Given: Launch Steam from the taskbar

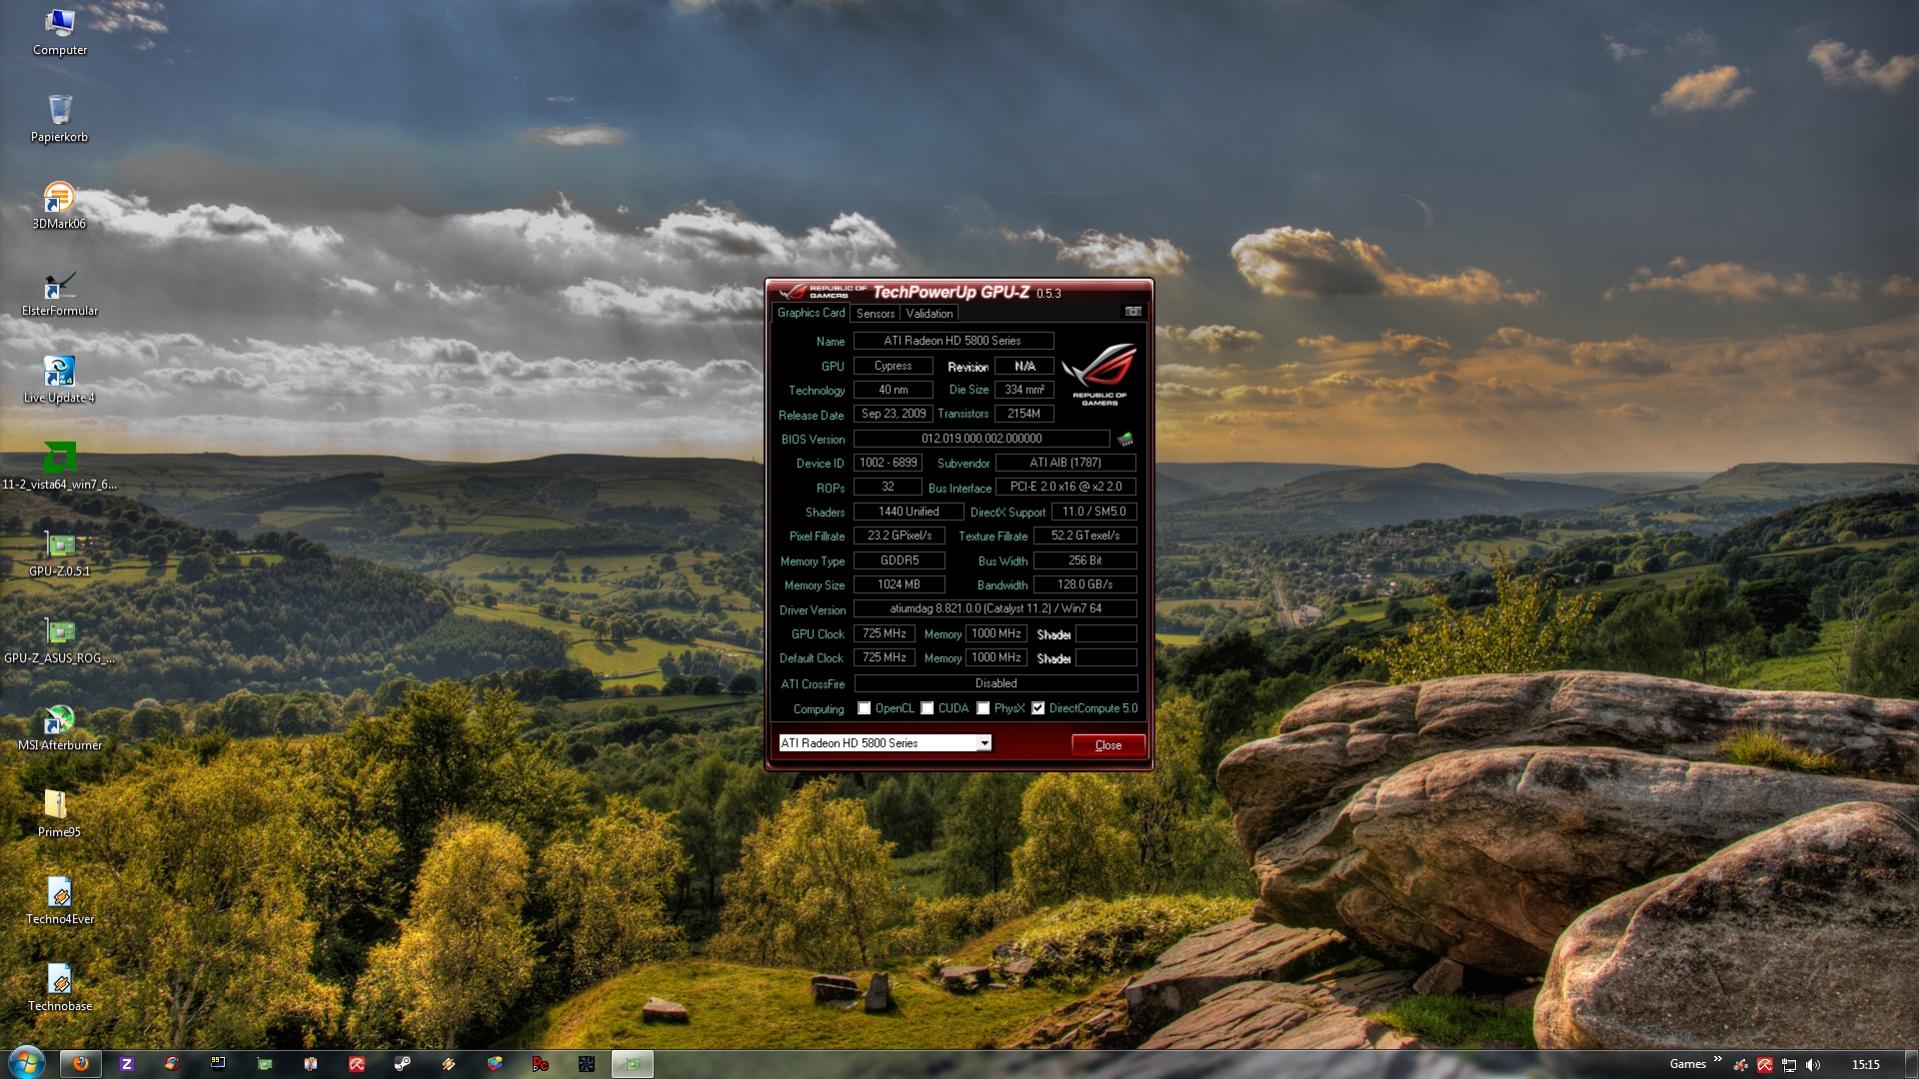Looking at the screenshot, I should pyautogui.click(x=402, y=1064).
